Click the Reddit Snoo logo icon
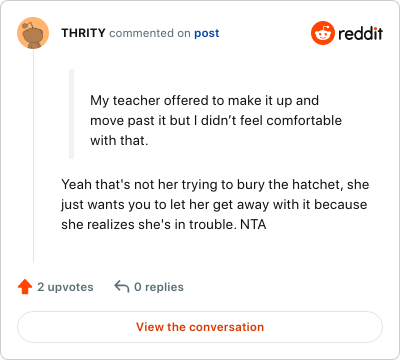The image size is (400, 360). tap(322, 33)
